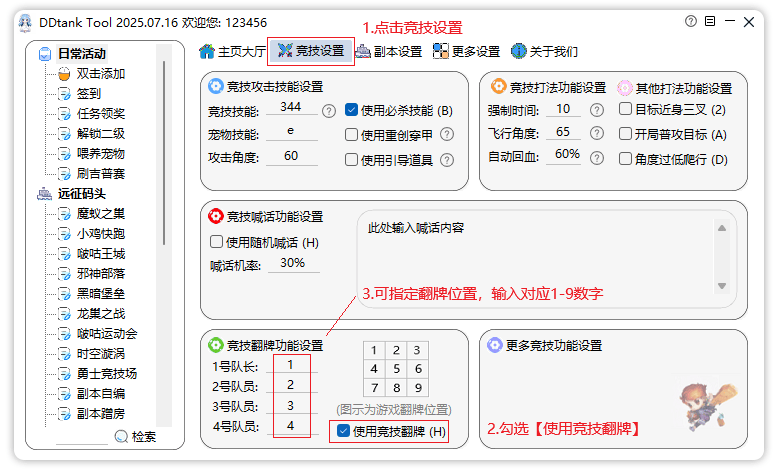Open the 主页大厅 tab
The height and width of the screenshot is (473, 777).
232,52
